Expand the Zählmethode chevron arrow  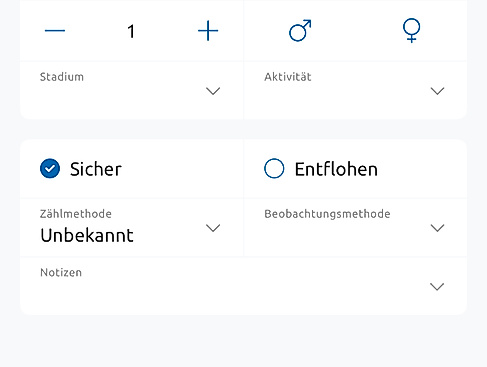point(213,228)
